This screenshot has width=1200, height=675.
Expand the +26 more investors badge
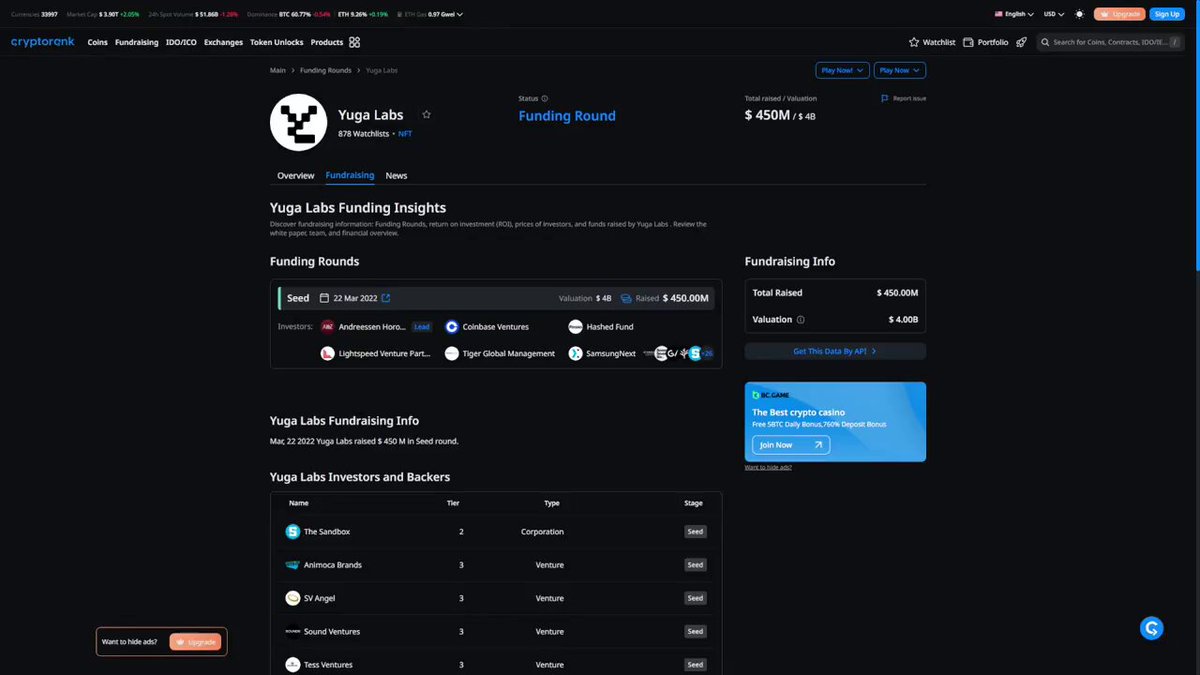coord(707,353)
